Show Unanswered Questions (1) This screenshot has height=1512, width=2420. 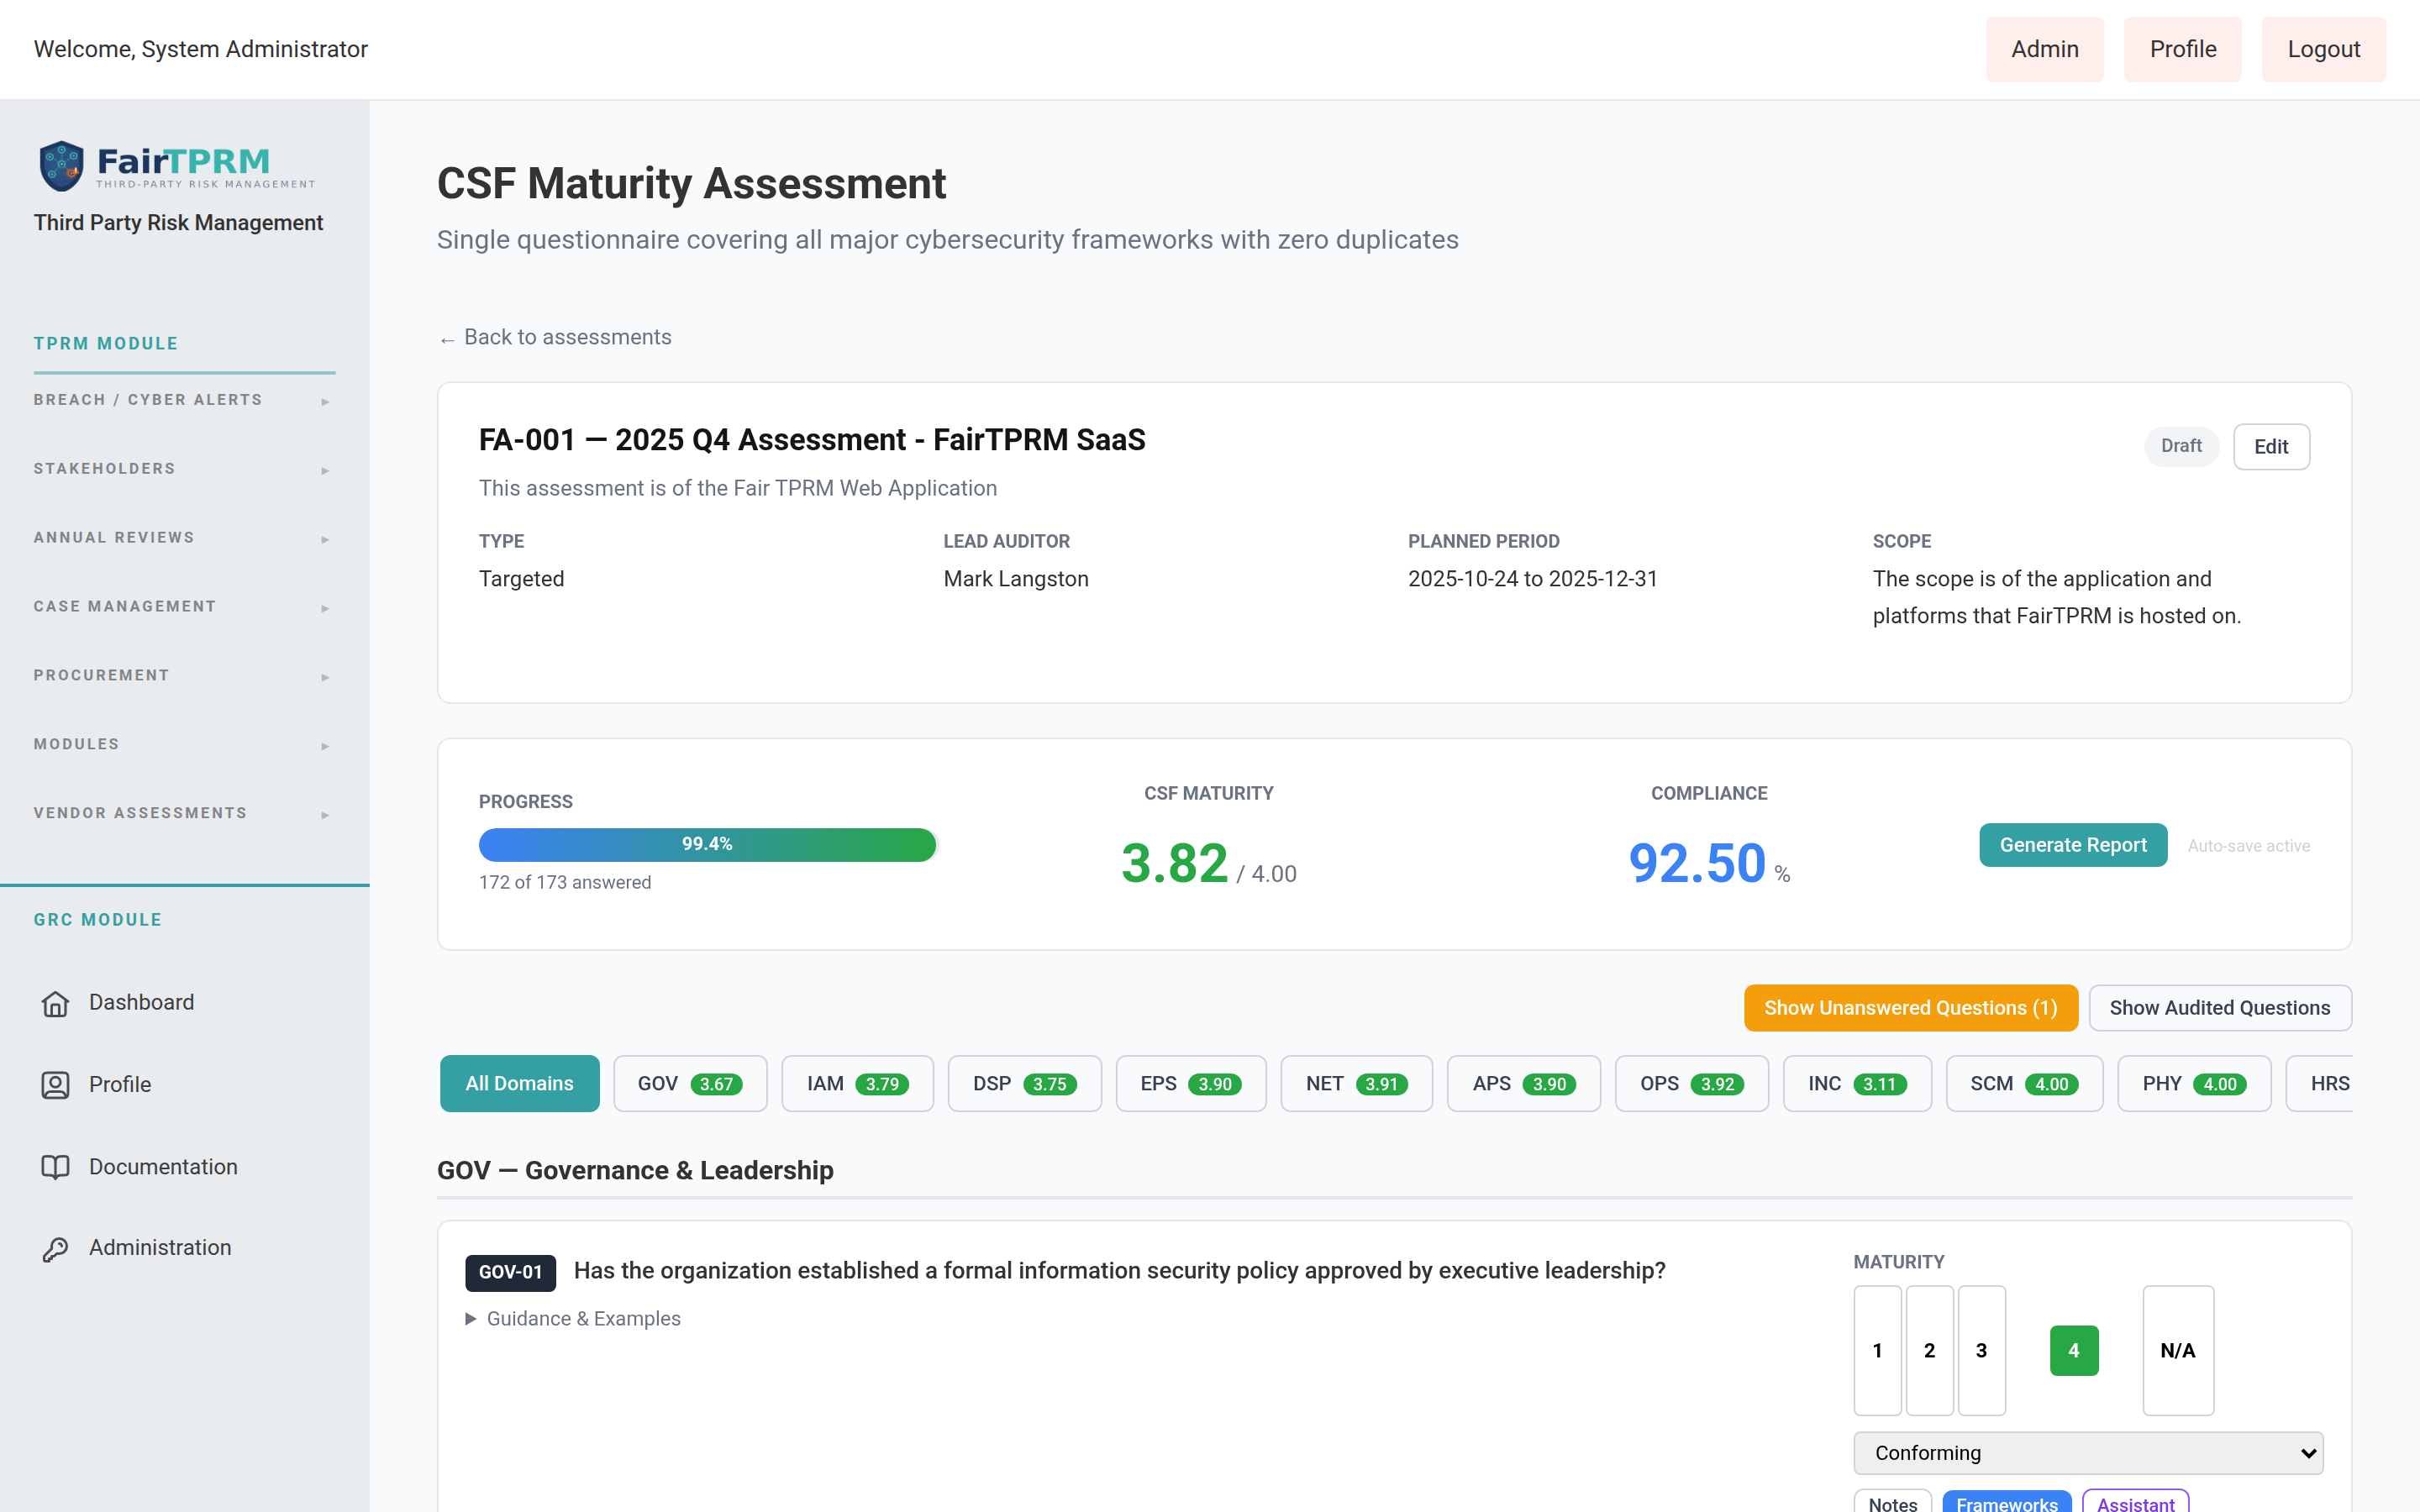pyautogui.click(x=1910, y=1008)
